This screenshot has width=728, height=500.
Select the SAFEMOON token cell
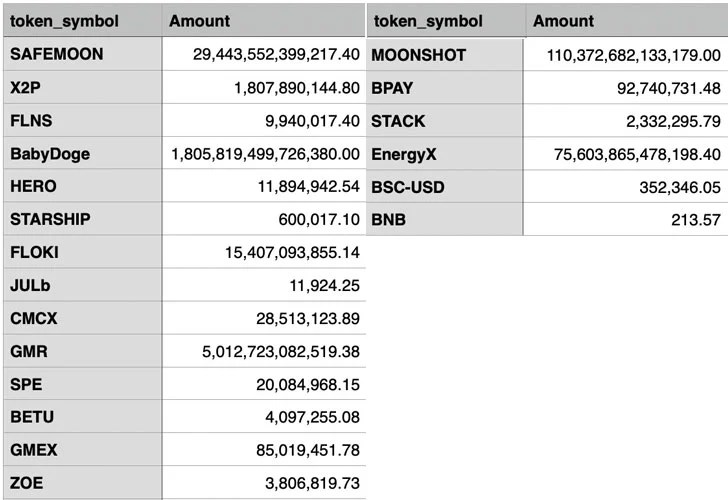coord(56,54)
